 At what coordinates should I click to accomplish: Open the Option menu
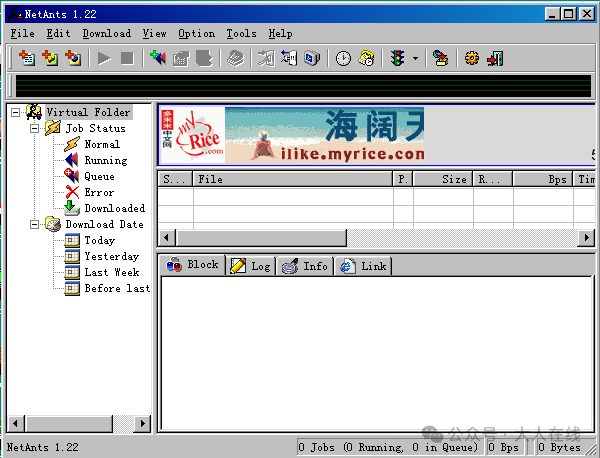tap(196, 34)
